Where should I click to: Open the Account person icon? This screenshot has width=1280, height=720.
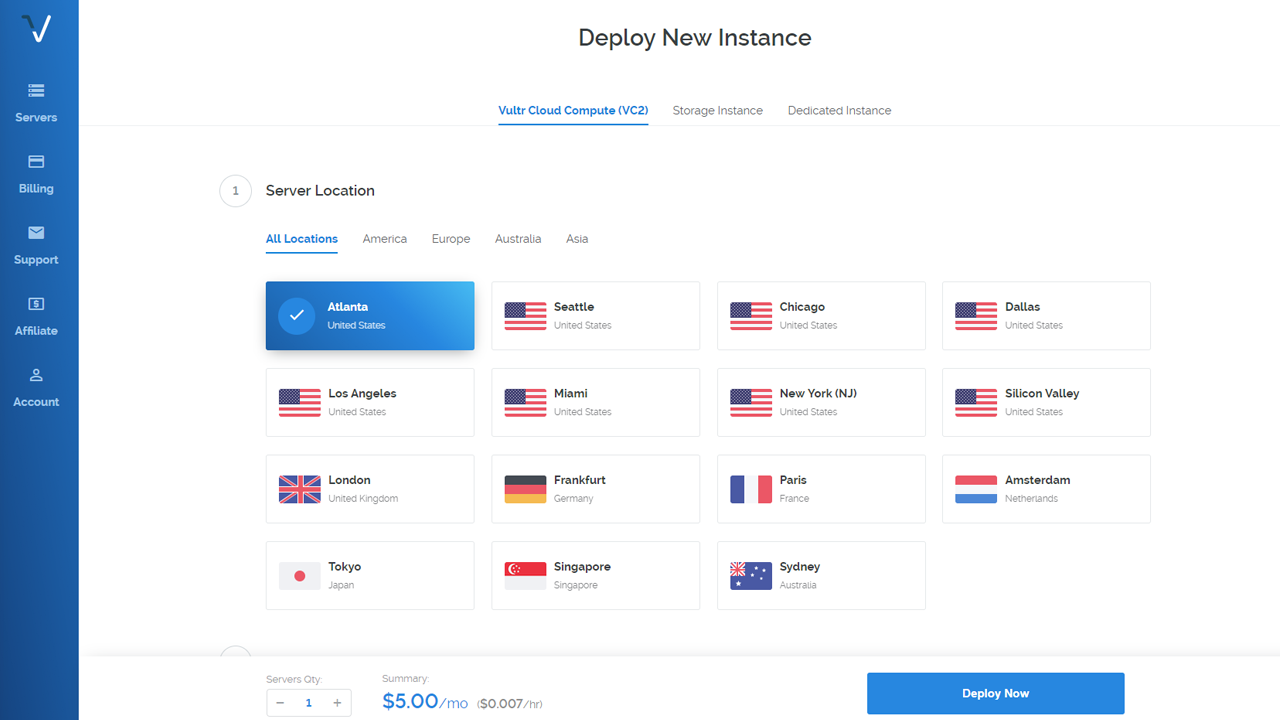(36, 375)
